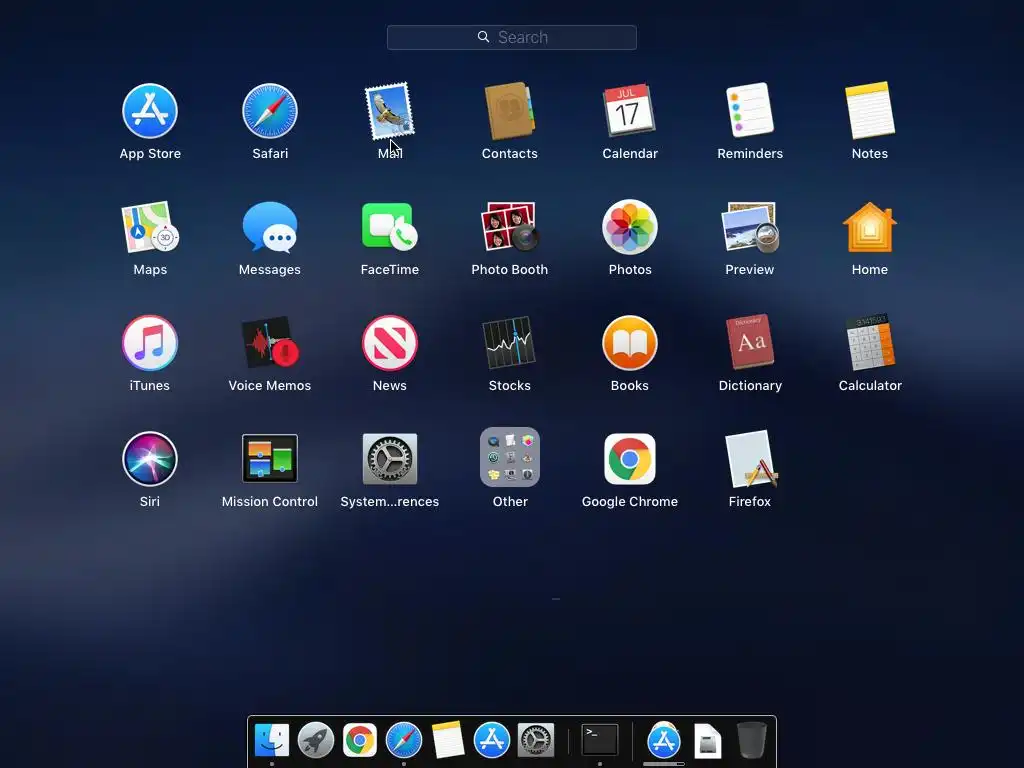Open the App Store icon beside Notes in Dock
Screen dimensions: 1024x768
[x=492, y=740]
